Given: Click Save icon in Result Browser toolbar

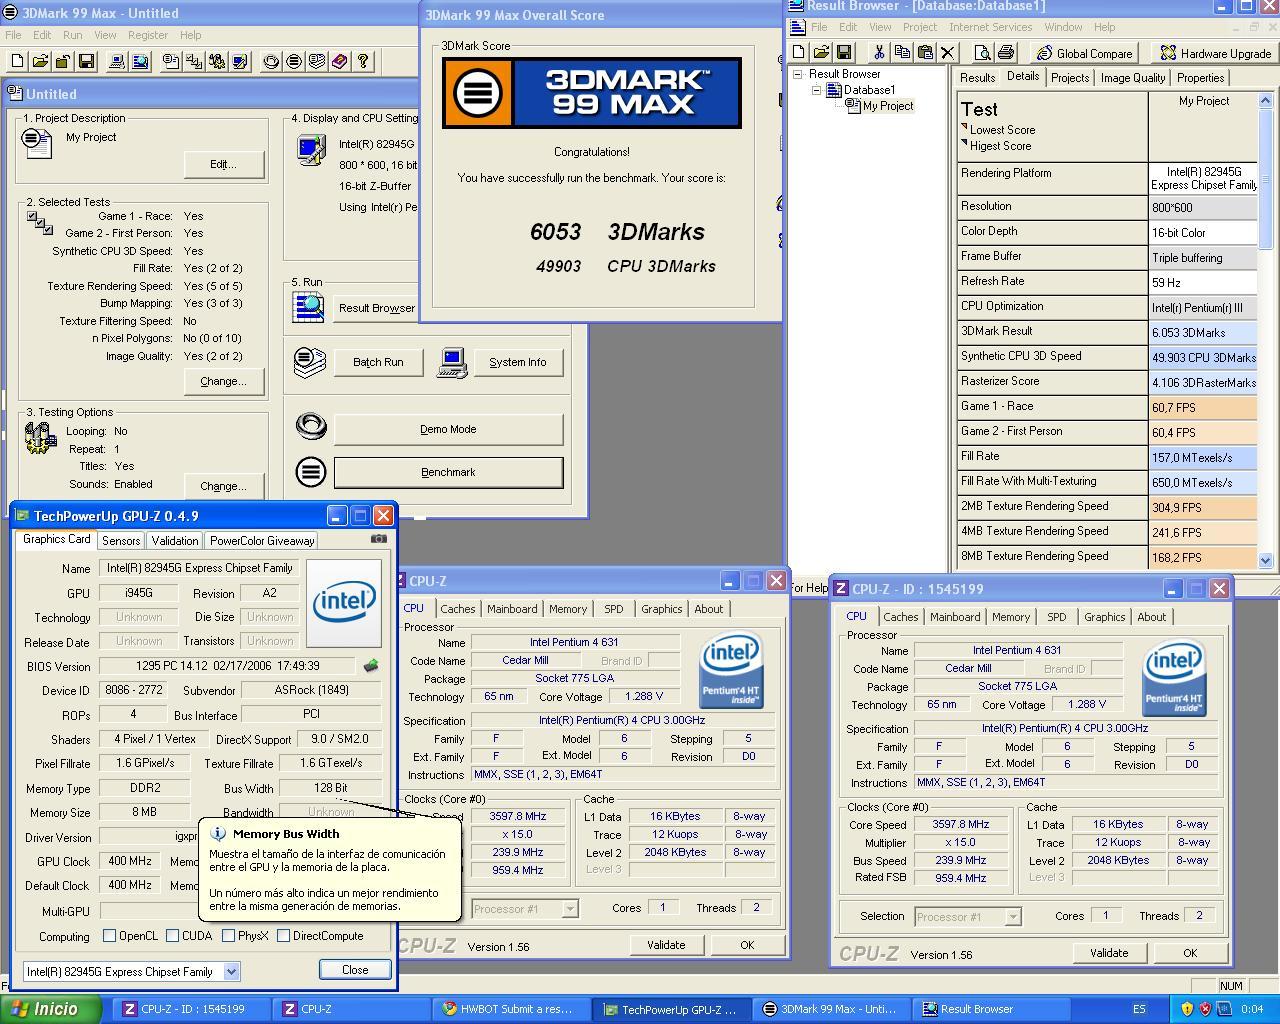Looking at the screenshot, I should (844, 52).
